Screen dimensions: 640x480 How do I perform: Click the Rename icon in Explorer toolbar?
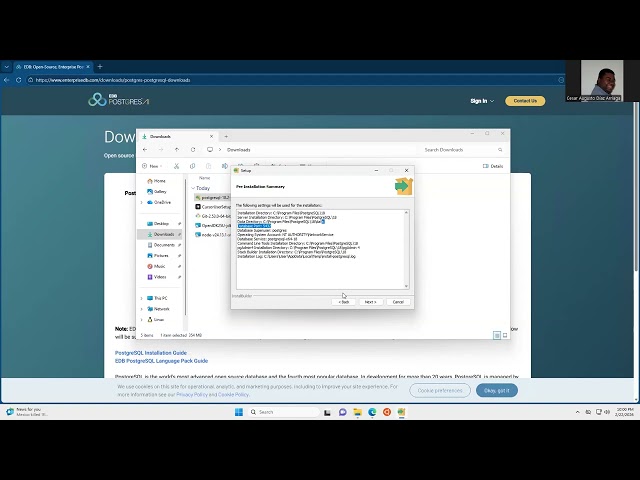[x=224, y=166]
